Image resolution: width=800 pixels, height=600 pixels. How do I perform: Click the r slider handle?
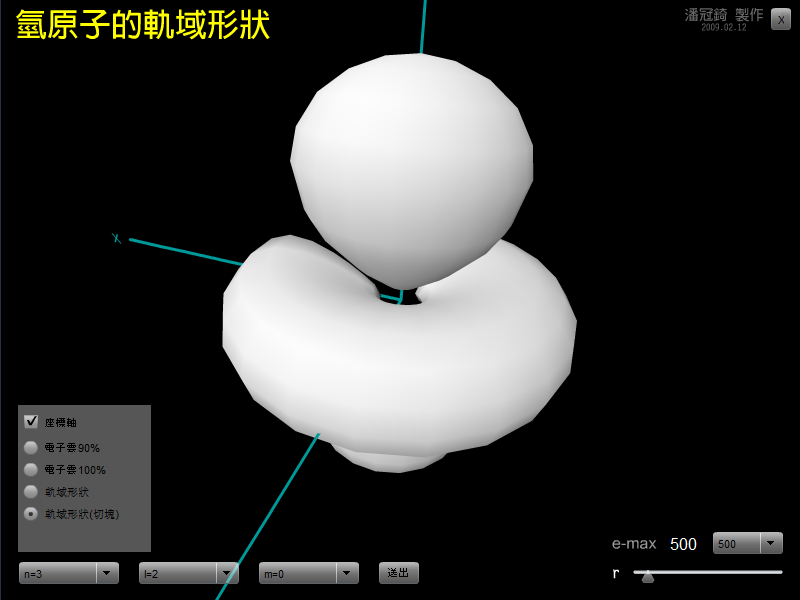pyautogui.click(x=648, y=575)
